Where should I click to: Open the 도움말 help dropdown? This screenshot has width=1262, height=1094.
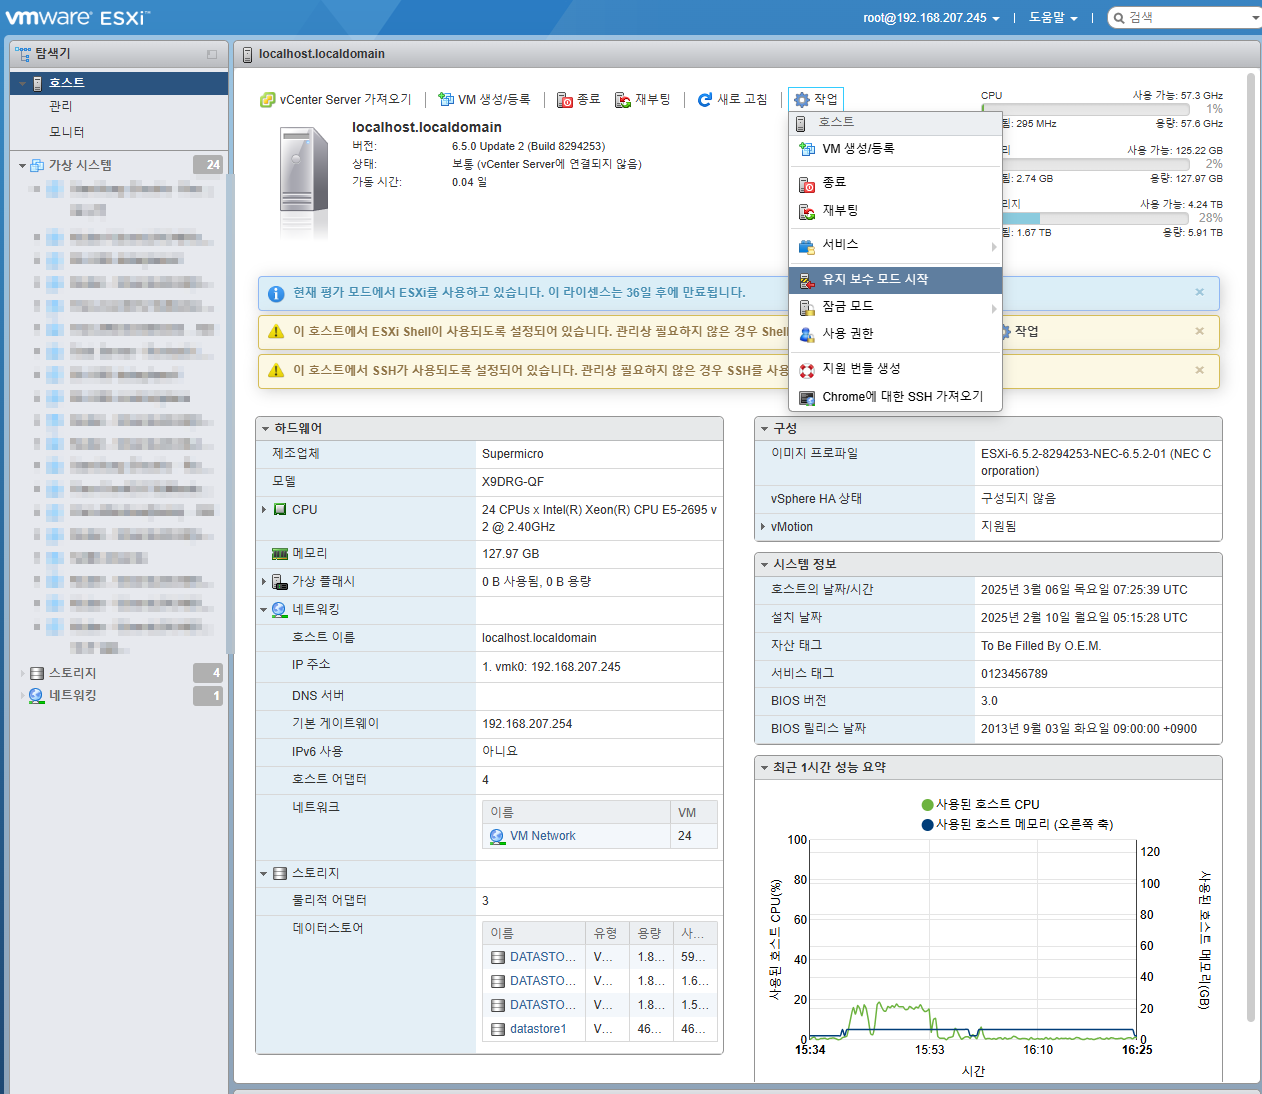pos(1053,18)
